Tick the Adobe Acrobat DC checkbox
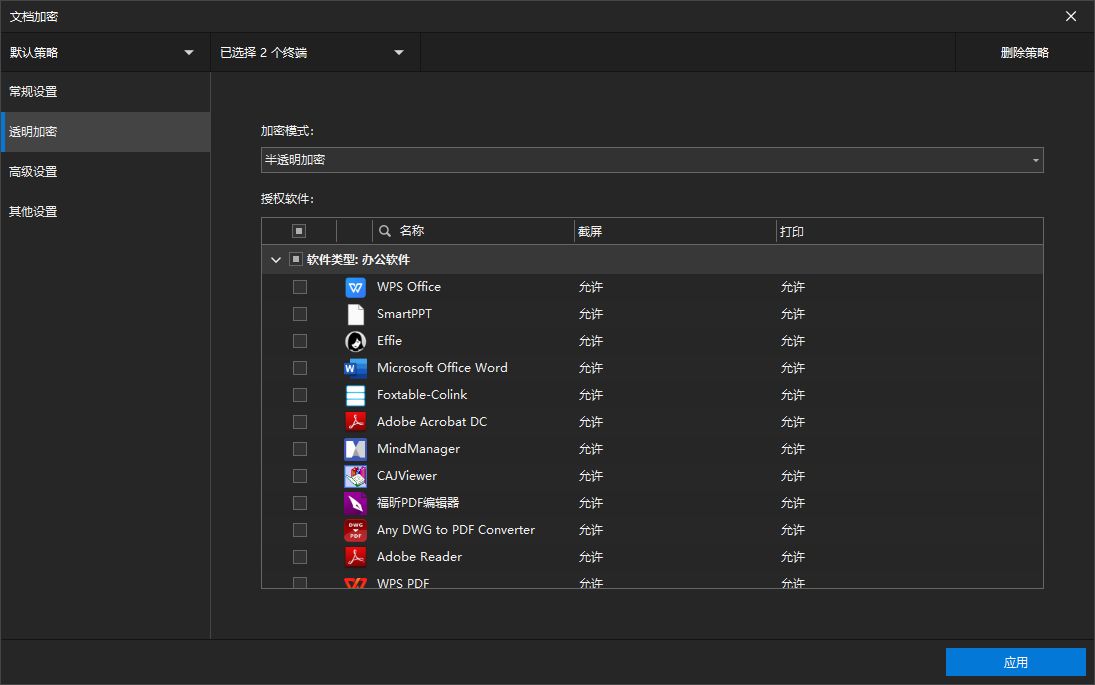This screenshot has width=1095, height=685. click(x=300, y=422)
